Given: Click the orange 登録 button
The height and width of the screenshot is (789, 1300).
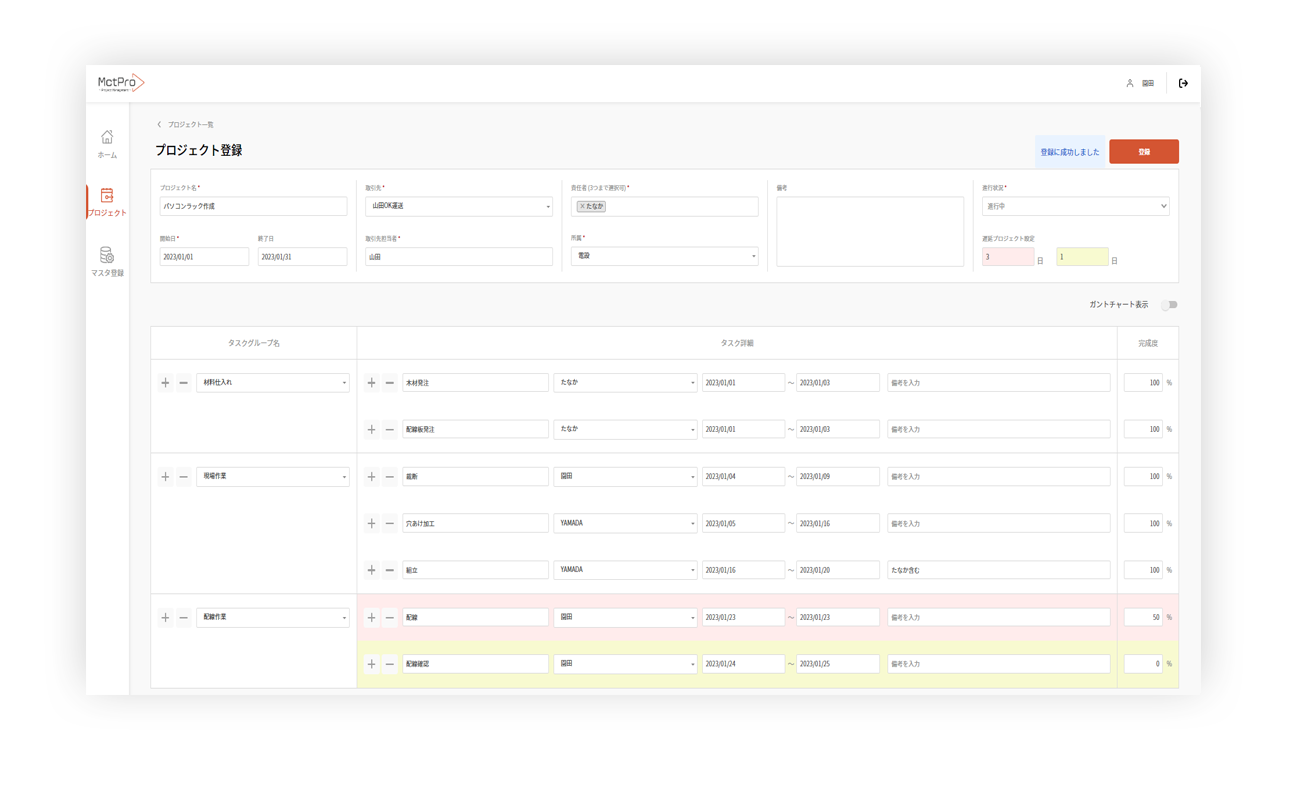Looking at the screenshot, I should (1143, 152).
